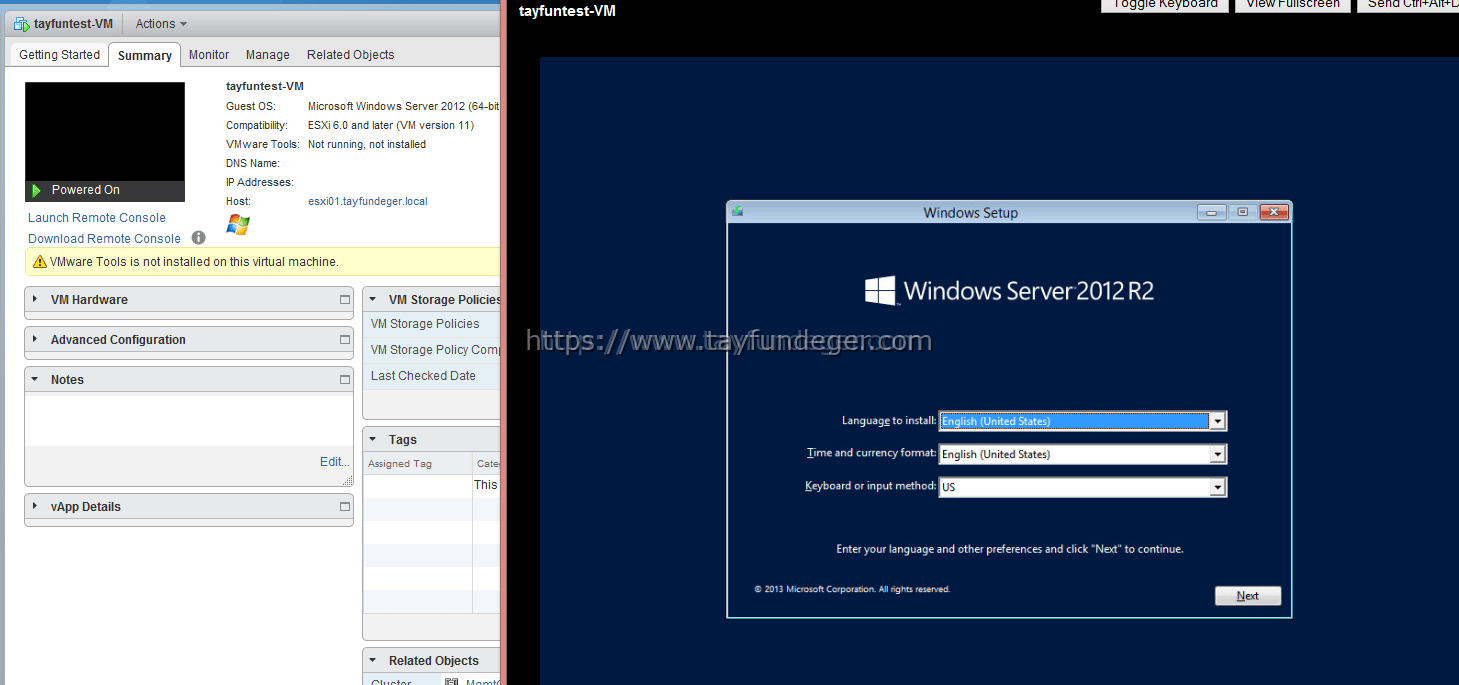The image size is (1459, 685).
Task: Maximize the Notes panel
Action: point(345,379)
